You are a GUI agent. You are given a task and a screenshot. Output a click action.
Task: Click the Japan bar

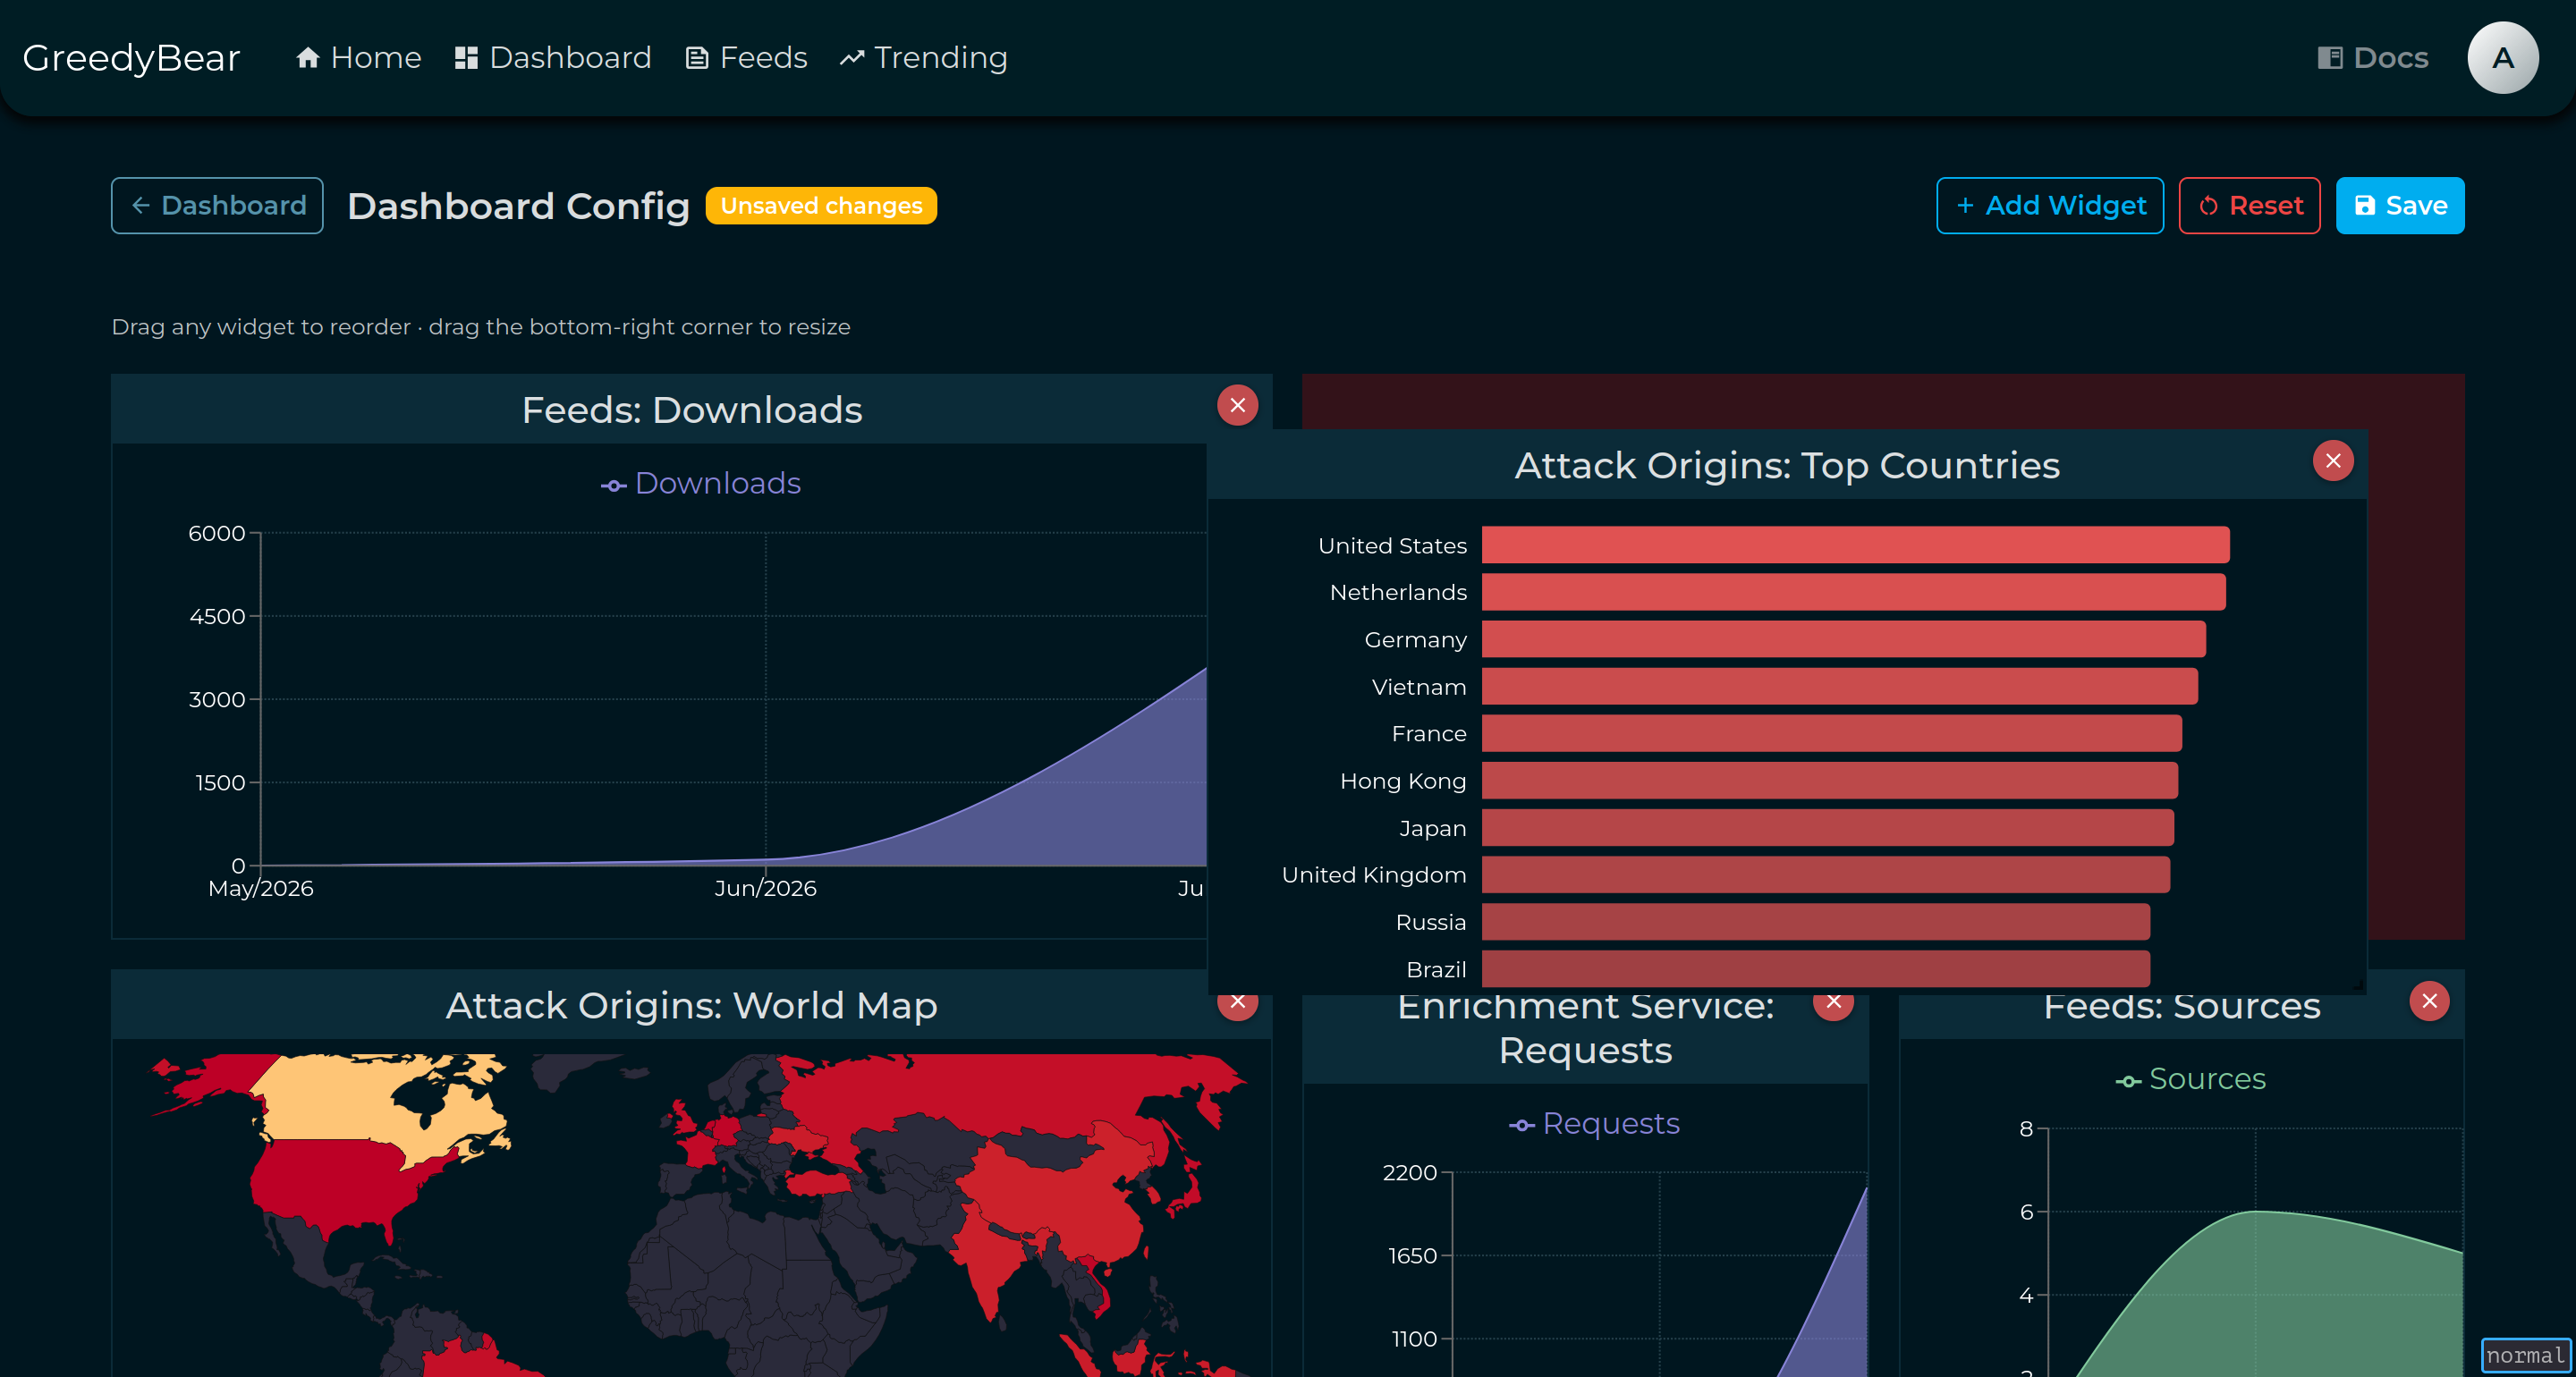[1827, 827]
